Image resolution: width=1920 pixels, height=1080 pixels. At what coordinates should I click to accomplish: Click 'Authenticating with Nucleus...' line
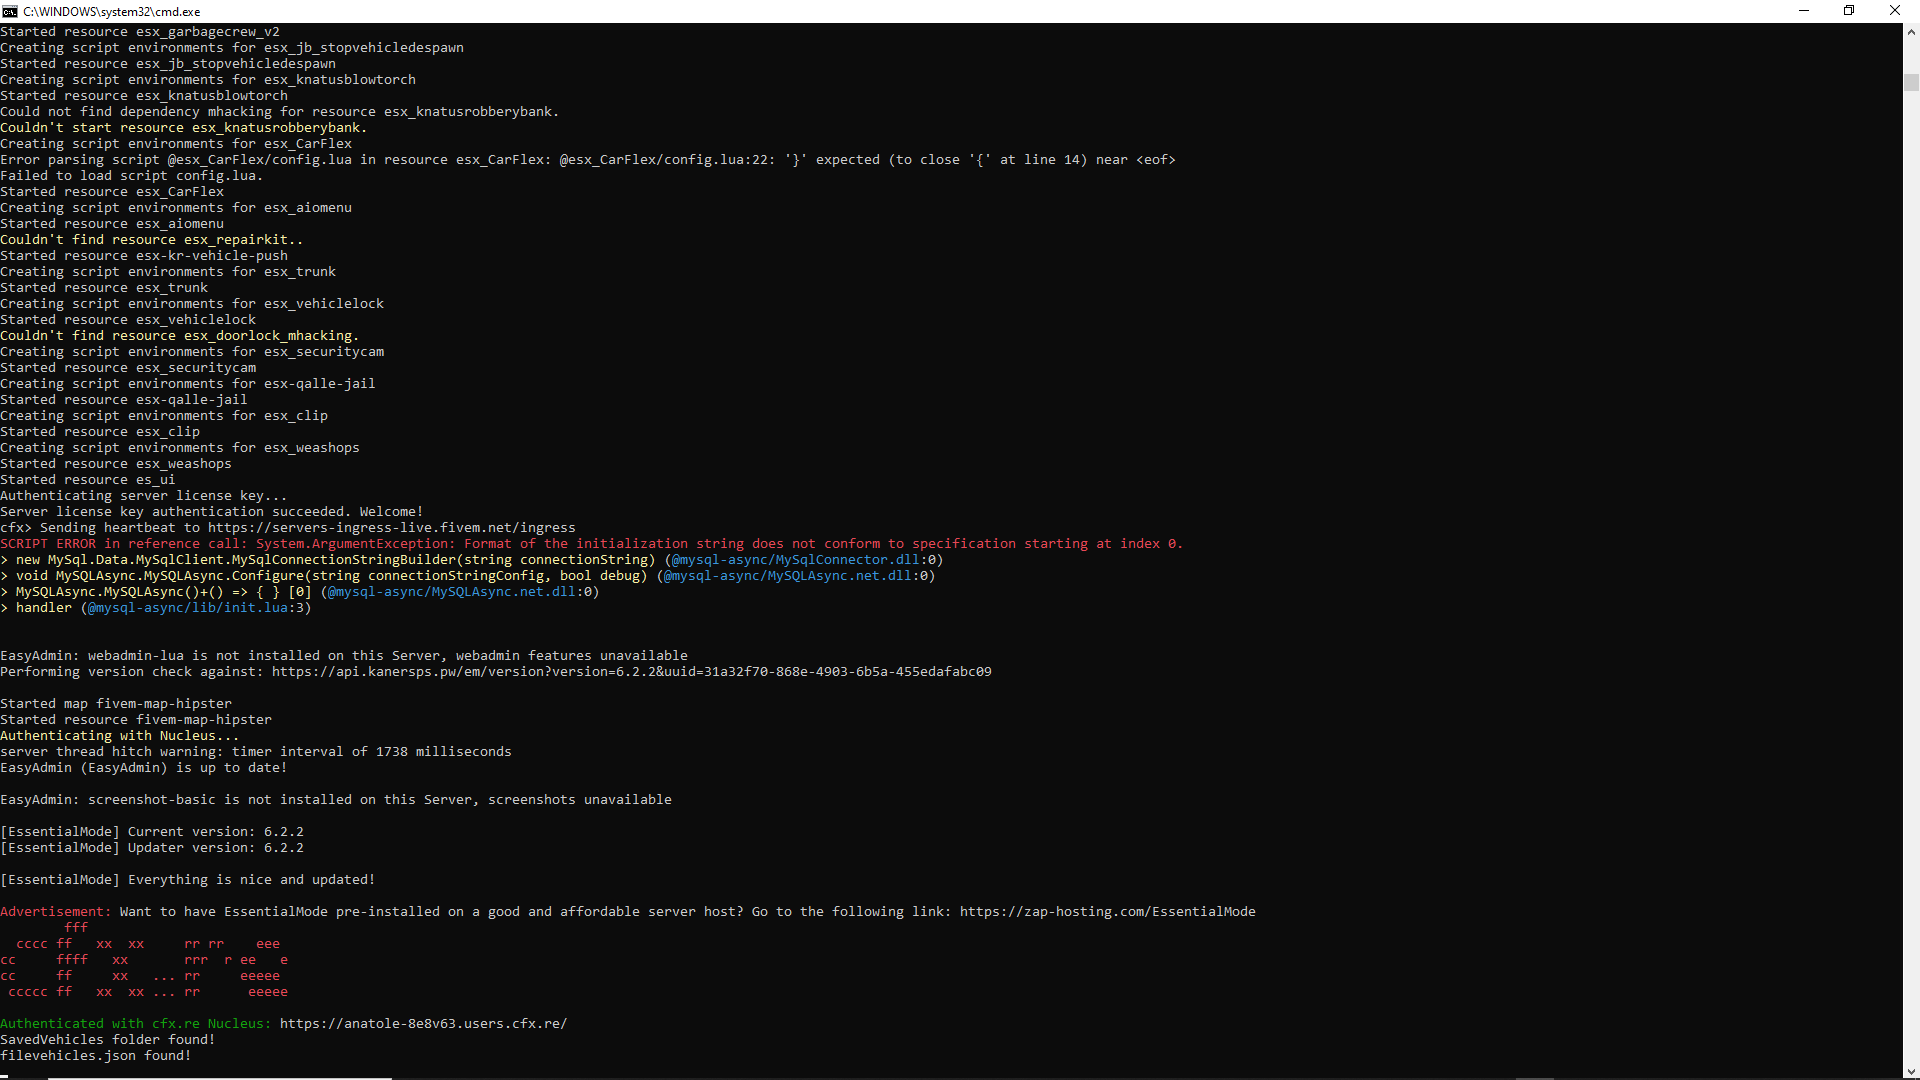[120, 736]
